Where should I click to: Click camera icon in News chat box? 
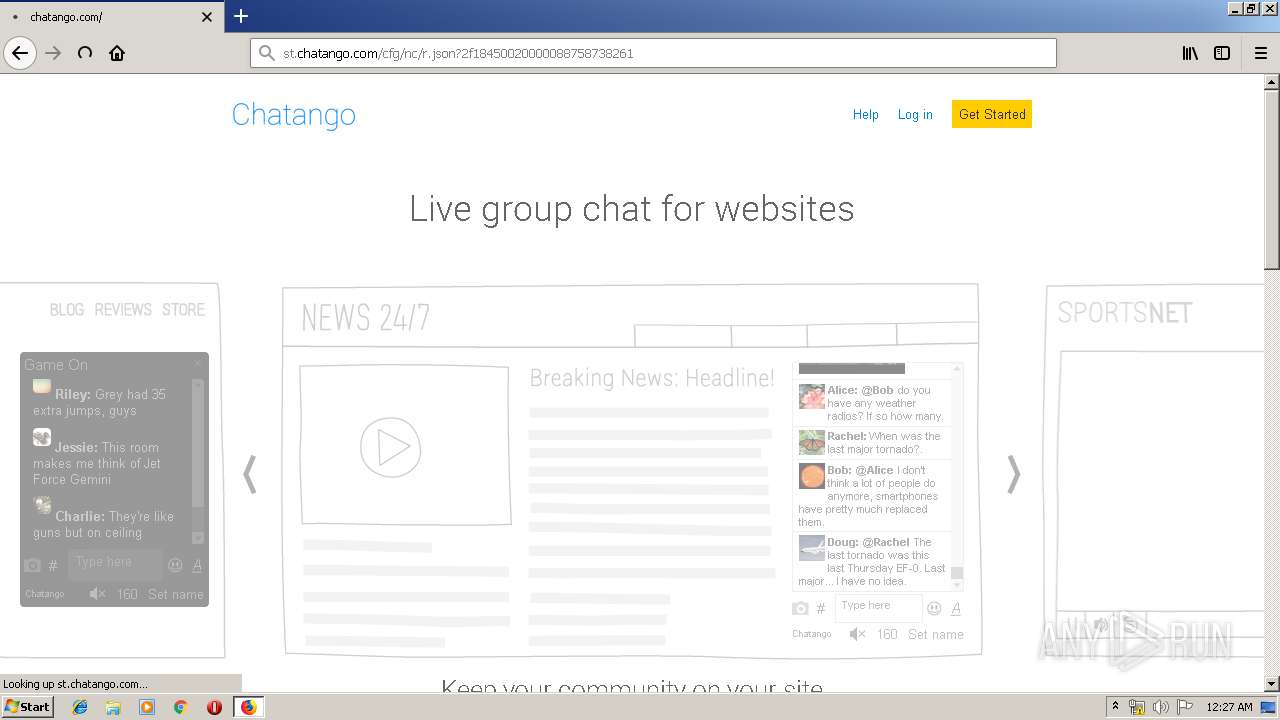(800, 608)
